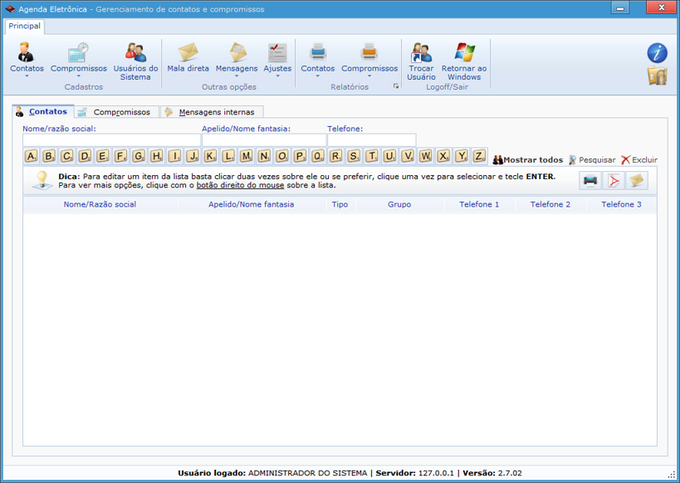Filter contacts by letter R

point(336,156)
